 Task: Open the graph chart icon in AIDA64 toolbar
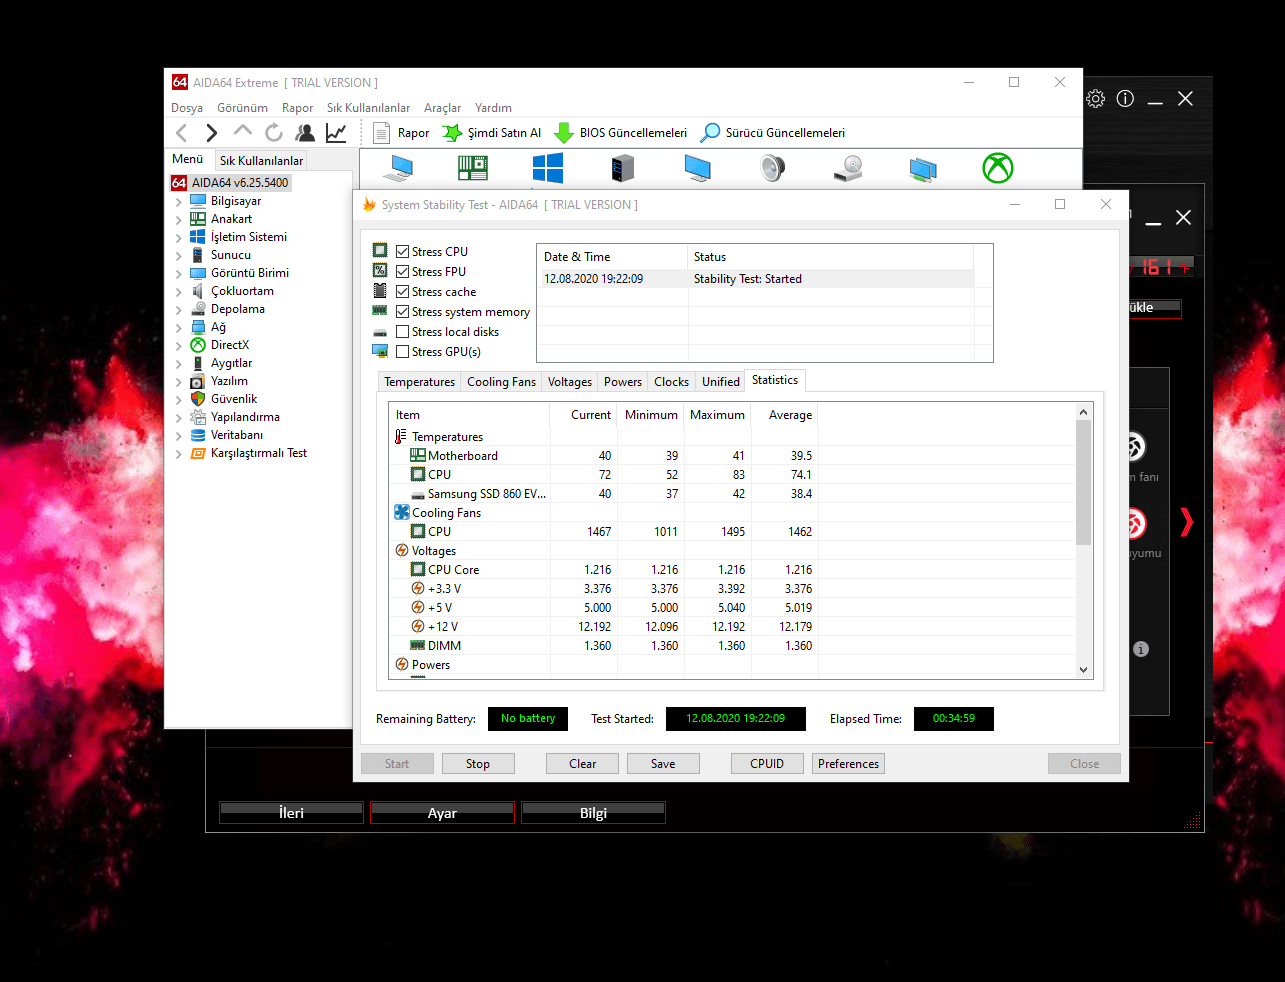coord(336,132)
